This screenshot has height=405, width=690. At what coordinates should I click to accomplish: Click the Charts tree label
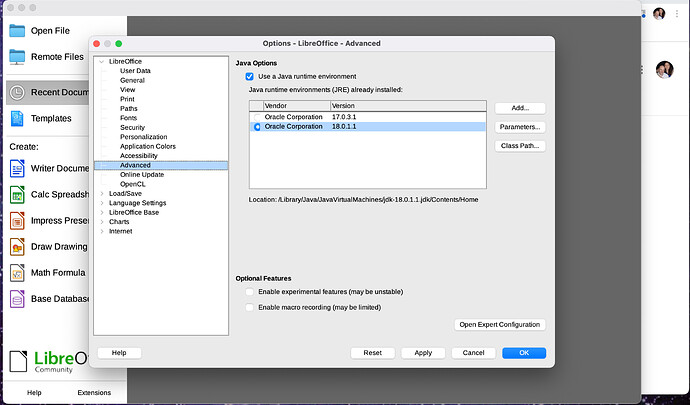[119, 222]
